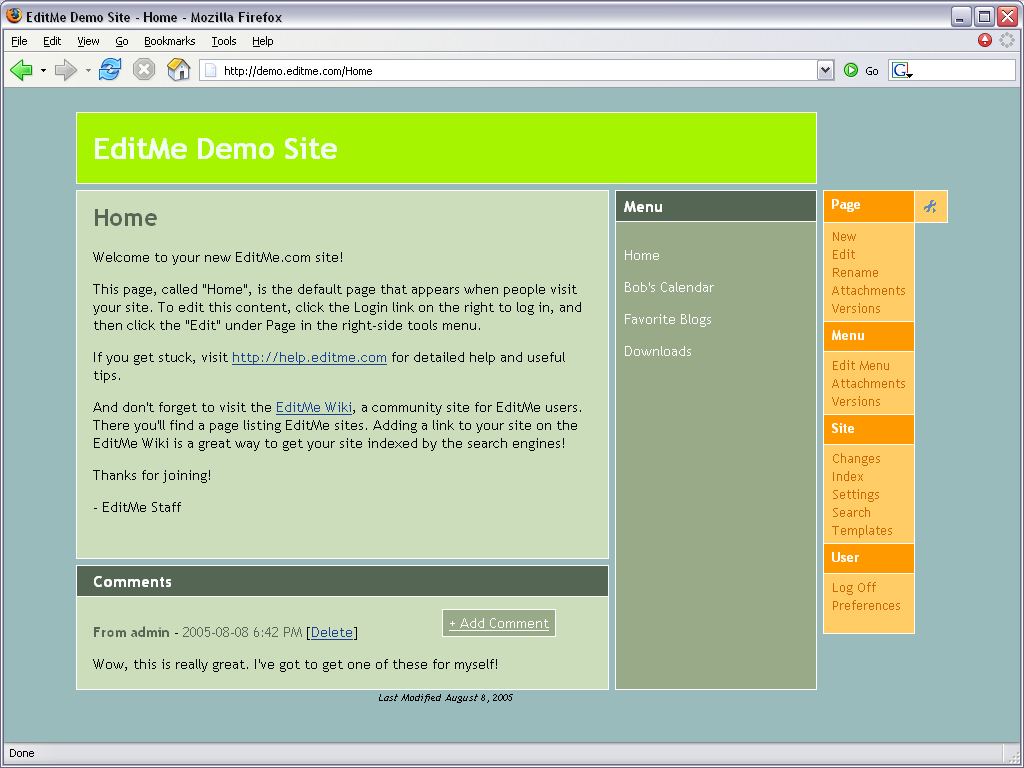Click the Firefox logo in title bar
The image size is (1024, 768).
(14, 15)
